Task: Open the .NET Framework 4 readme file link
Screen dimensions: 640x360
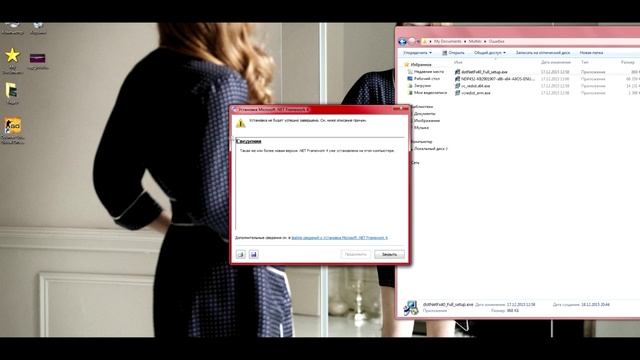Action: tap(339, 238)
